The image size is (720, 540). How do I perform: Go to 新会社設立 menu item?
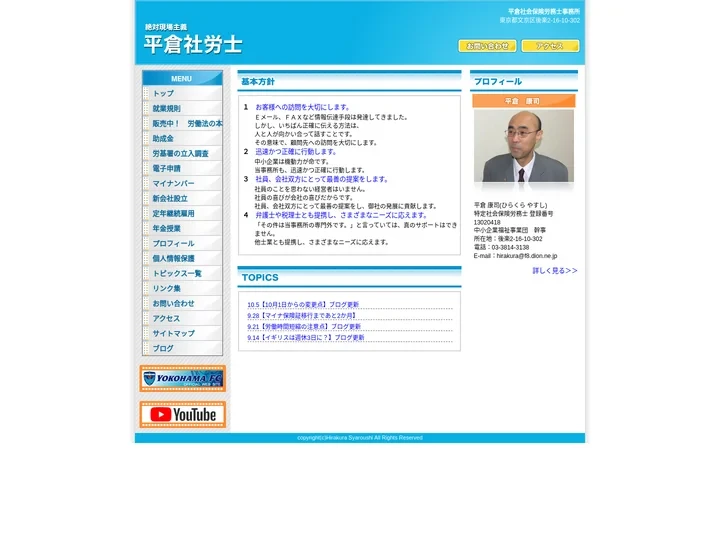point(182,198)
